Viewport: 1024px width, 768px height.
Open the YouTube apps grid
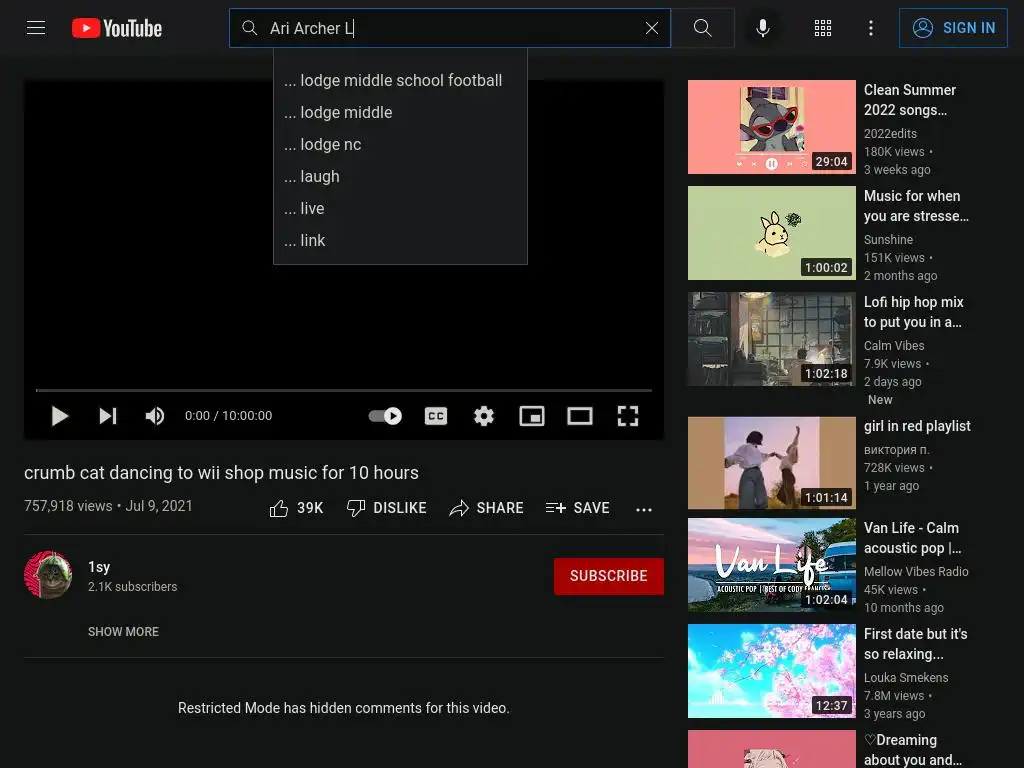pyautogui.click(x=823, y=28)
